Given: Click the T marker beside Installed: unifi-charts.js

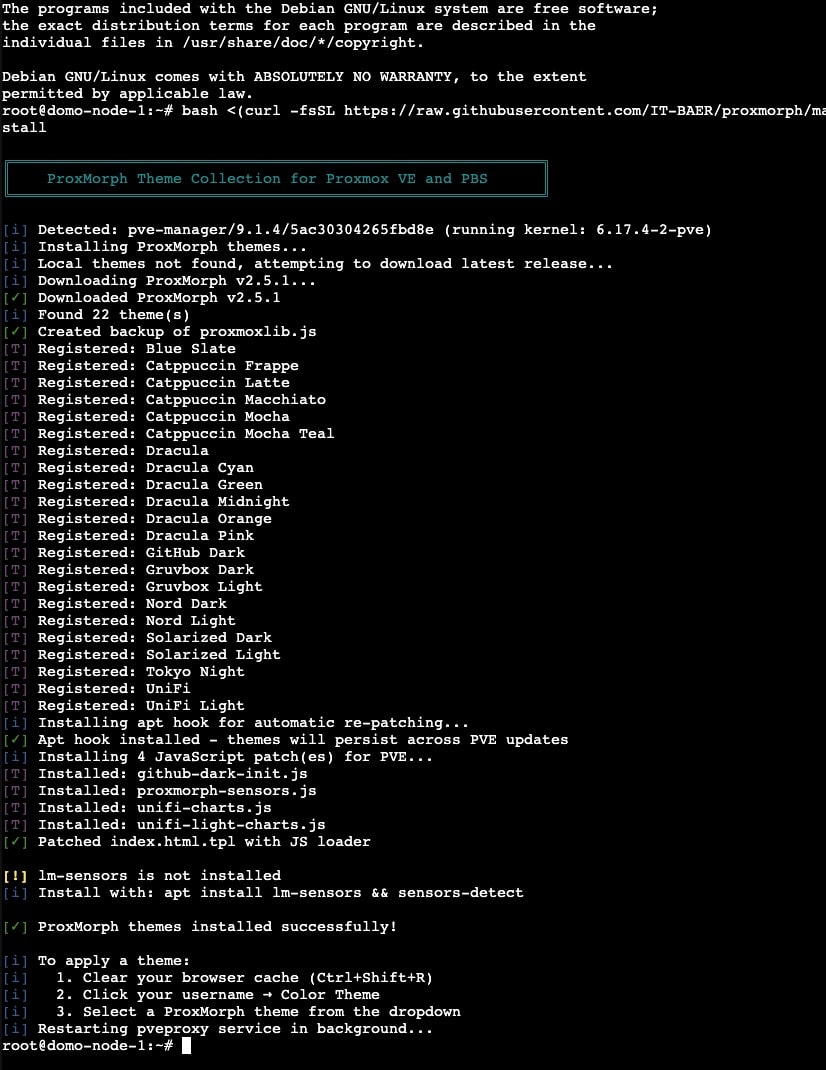Looking at the screenshot, I should (x=16, y=807).
